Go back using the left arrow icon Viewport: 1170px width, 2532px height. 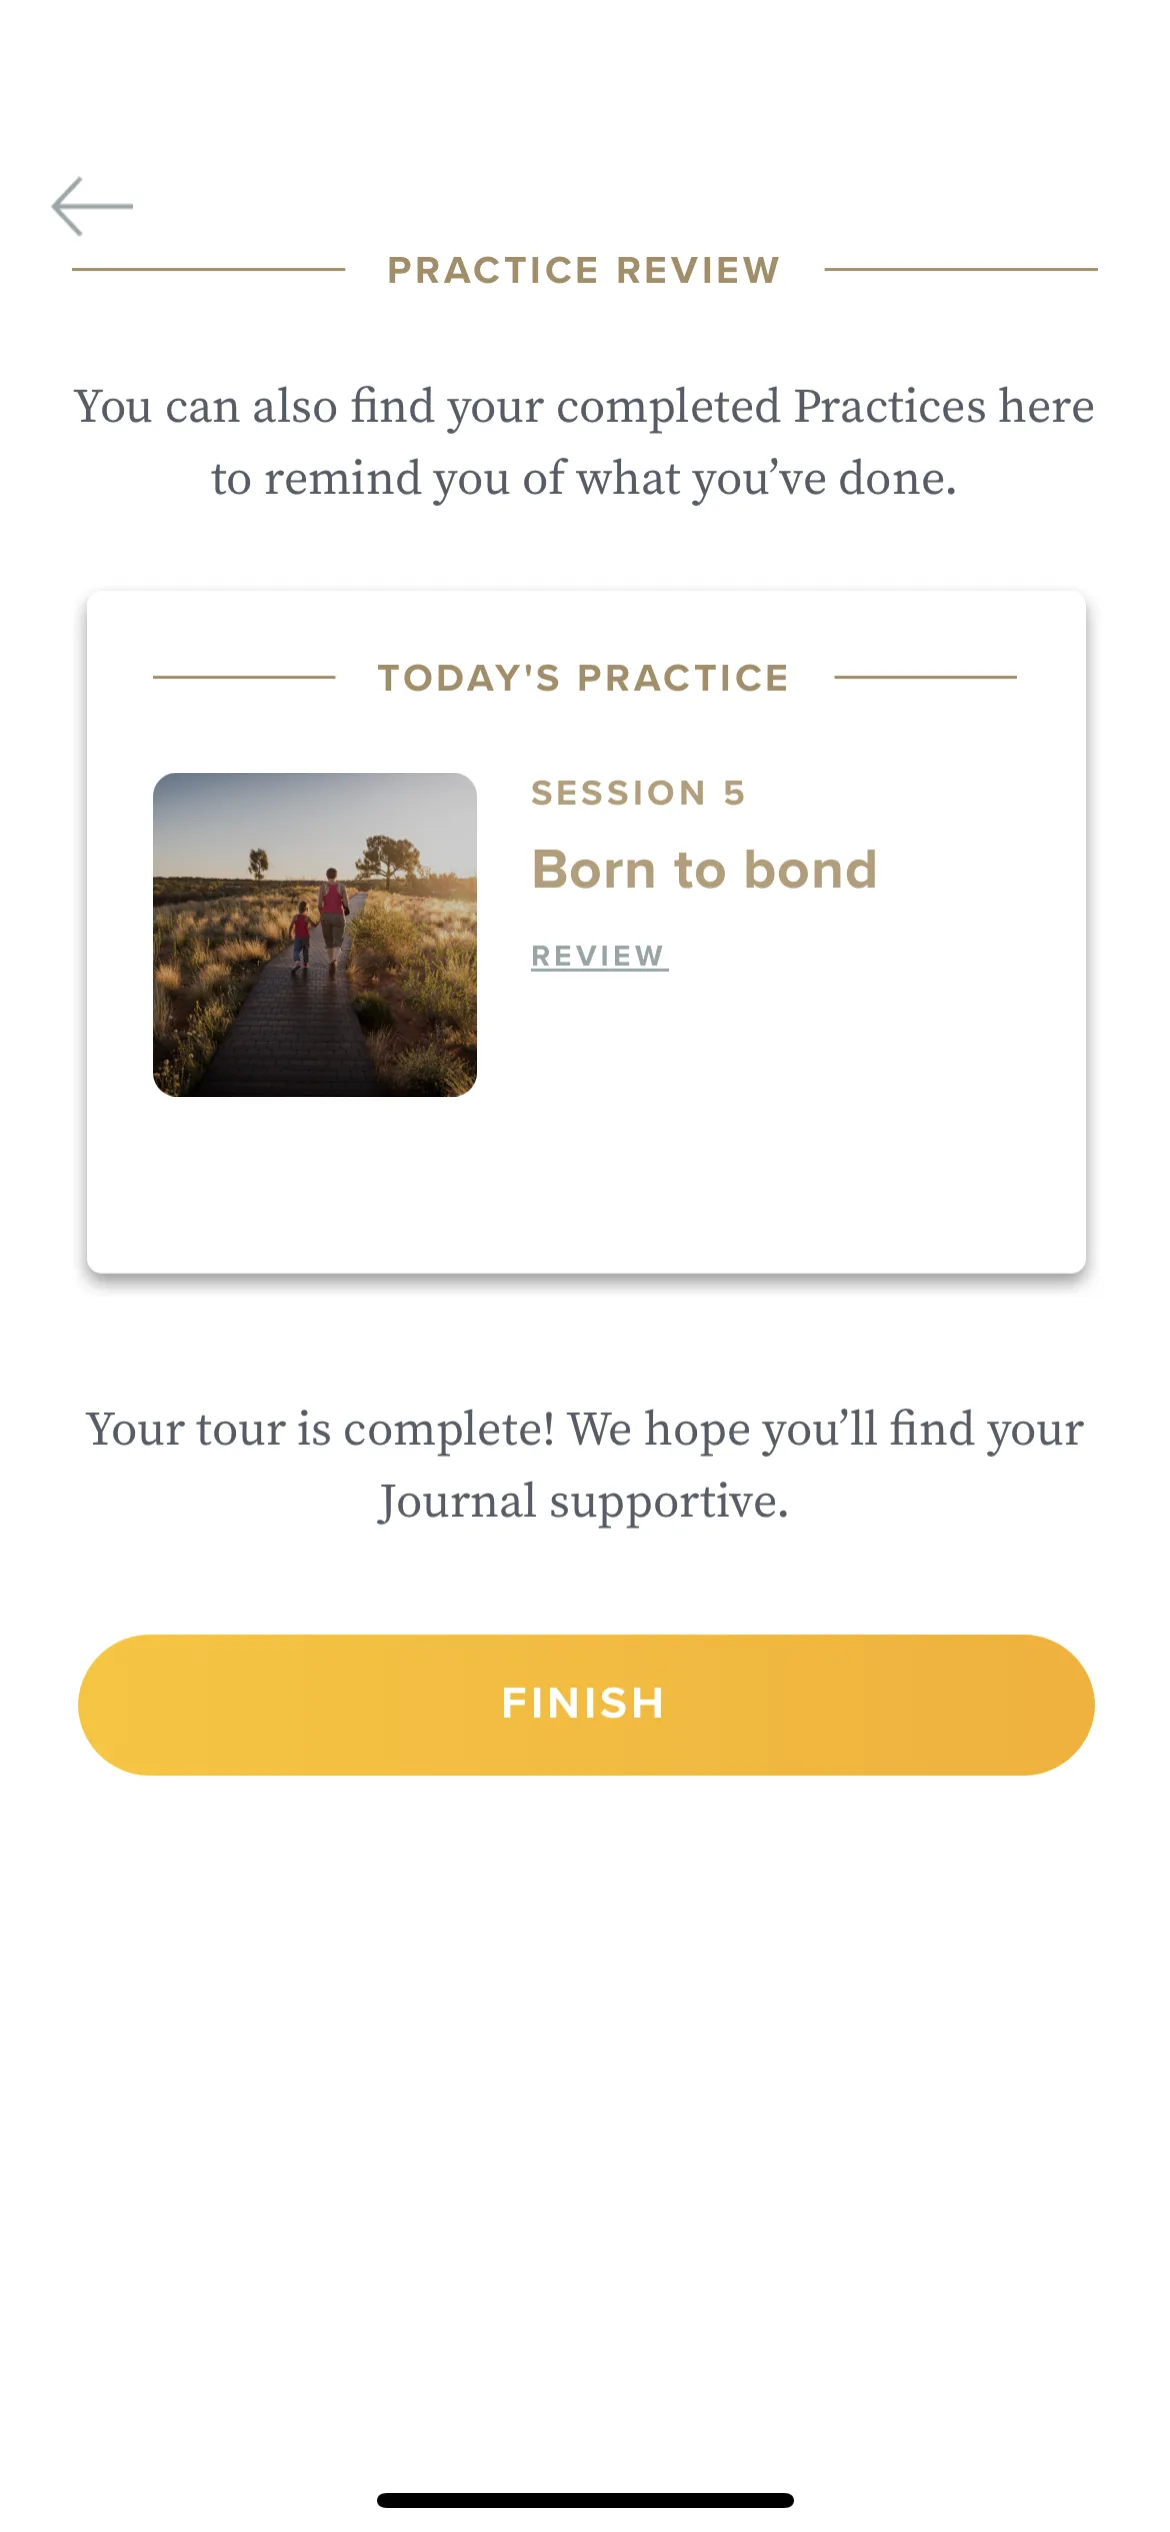92,206
